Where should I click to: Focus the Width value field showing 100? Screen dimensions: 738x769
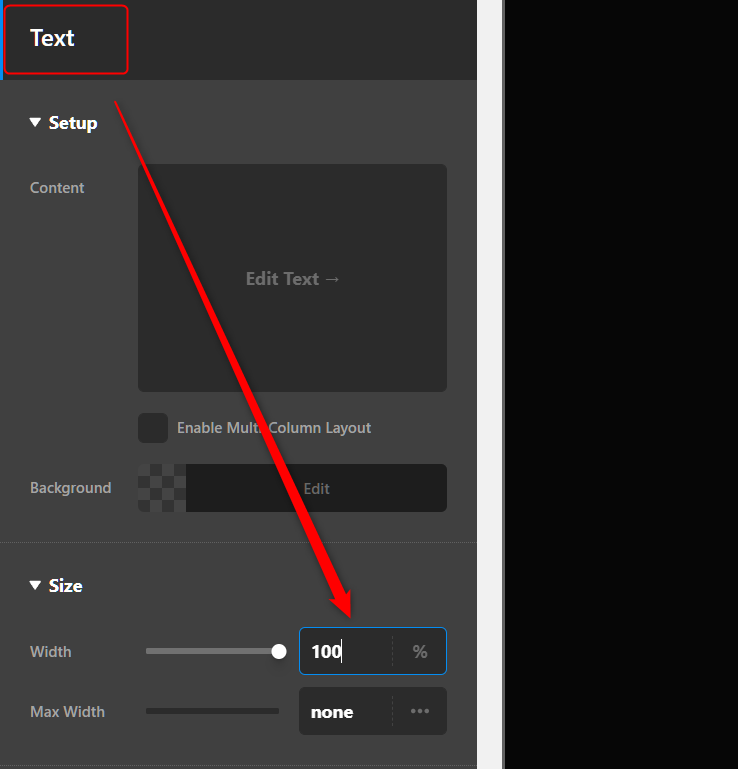pyautogui.click(x=345, y=652)
